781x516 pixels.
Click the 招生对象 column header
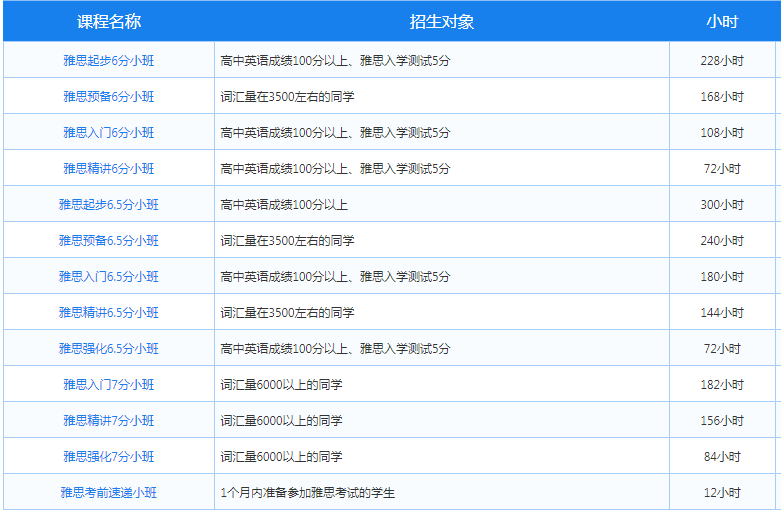tap(441, 22)
